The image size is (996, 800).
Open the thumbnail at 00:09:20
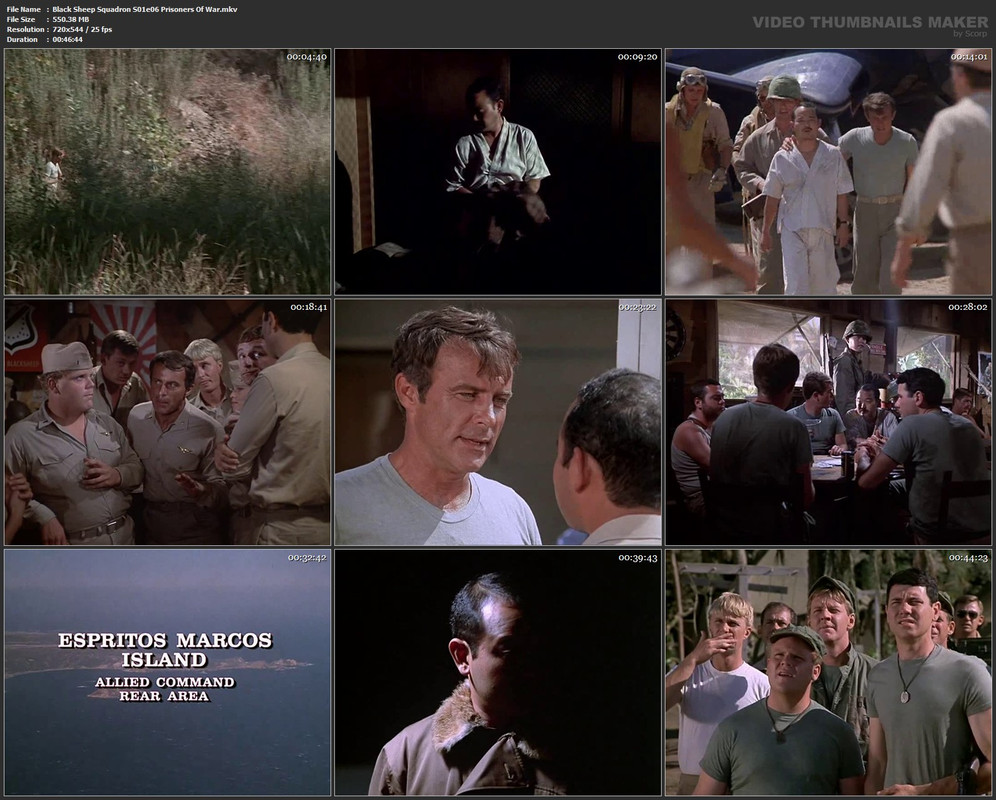(498, 172)
